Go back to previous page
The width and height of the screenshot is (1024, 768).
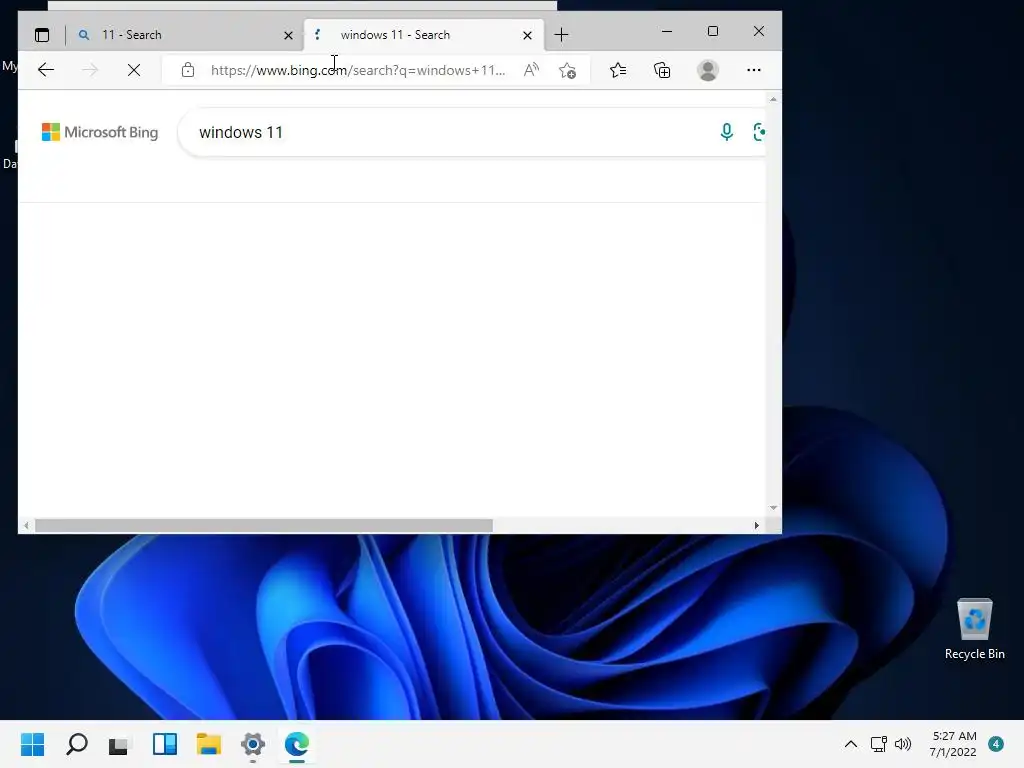[x=46, y=70]
